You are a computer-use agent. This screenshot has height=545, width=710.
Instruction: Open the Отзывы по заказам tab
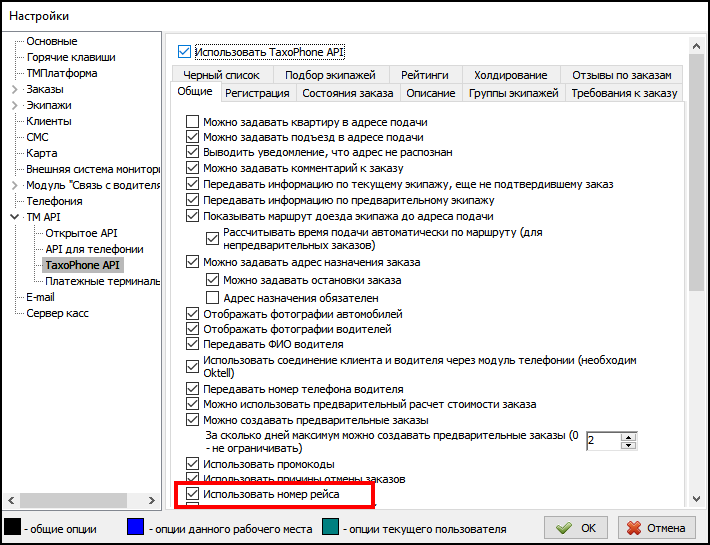pyautogui.click(x=622, y=75)
